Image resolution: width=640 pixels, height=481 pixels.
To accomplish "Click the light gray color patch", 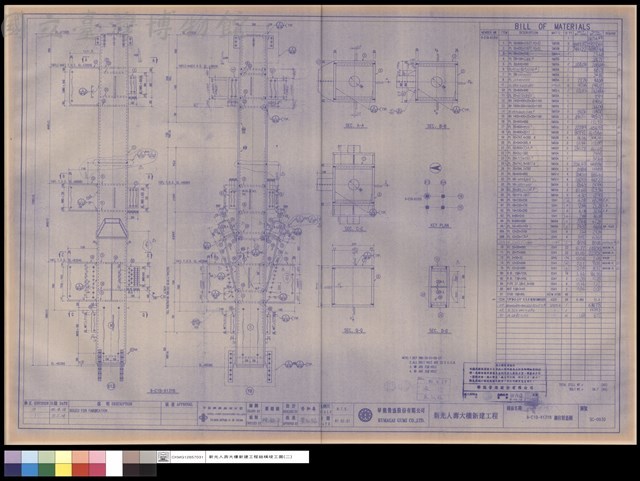I will click(148, 457).
